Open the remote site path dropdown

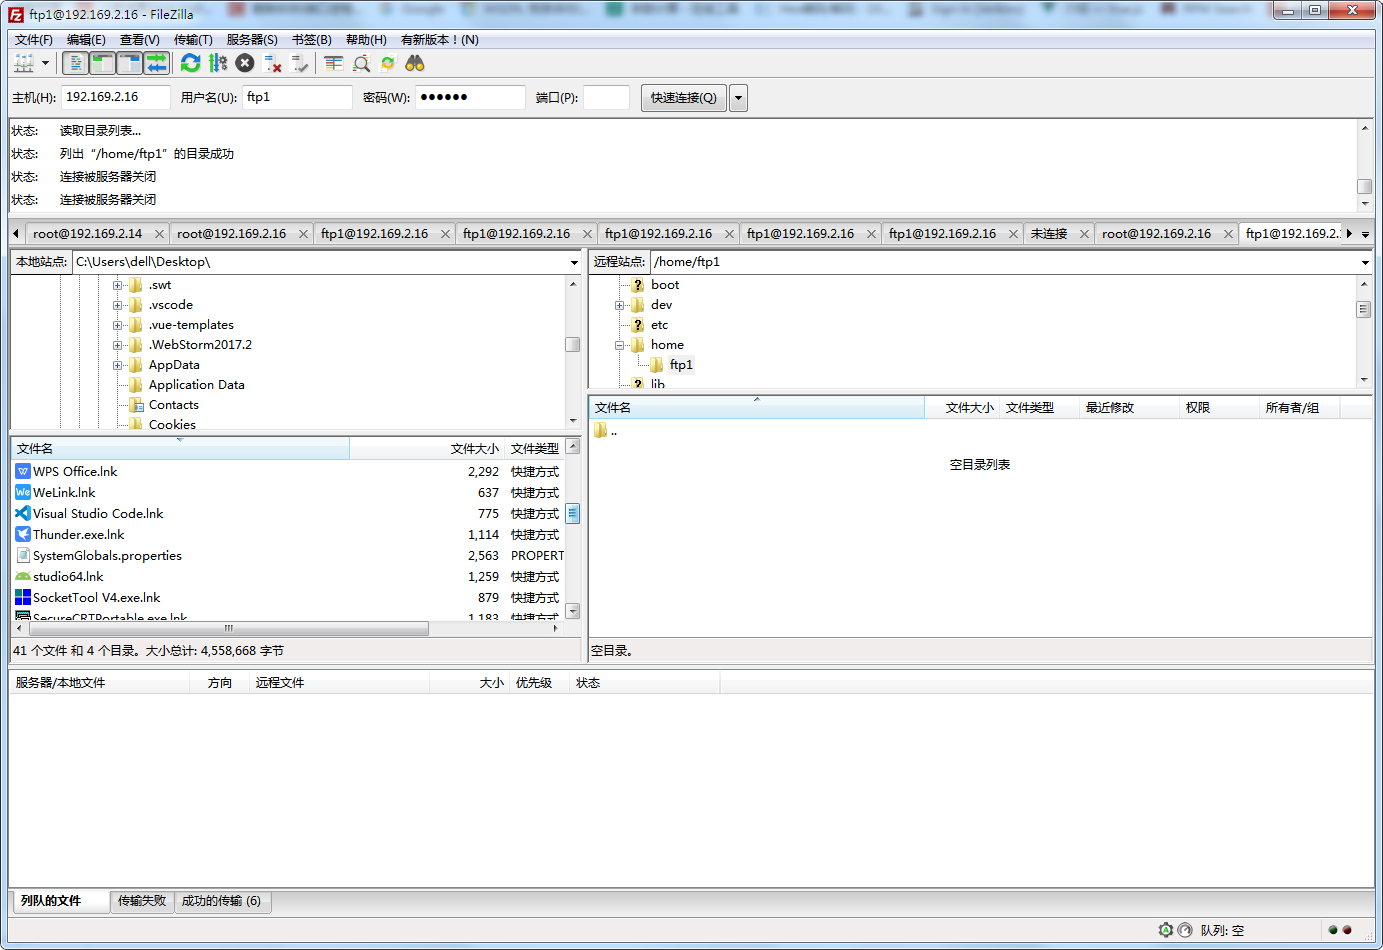1365,262
